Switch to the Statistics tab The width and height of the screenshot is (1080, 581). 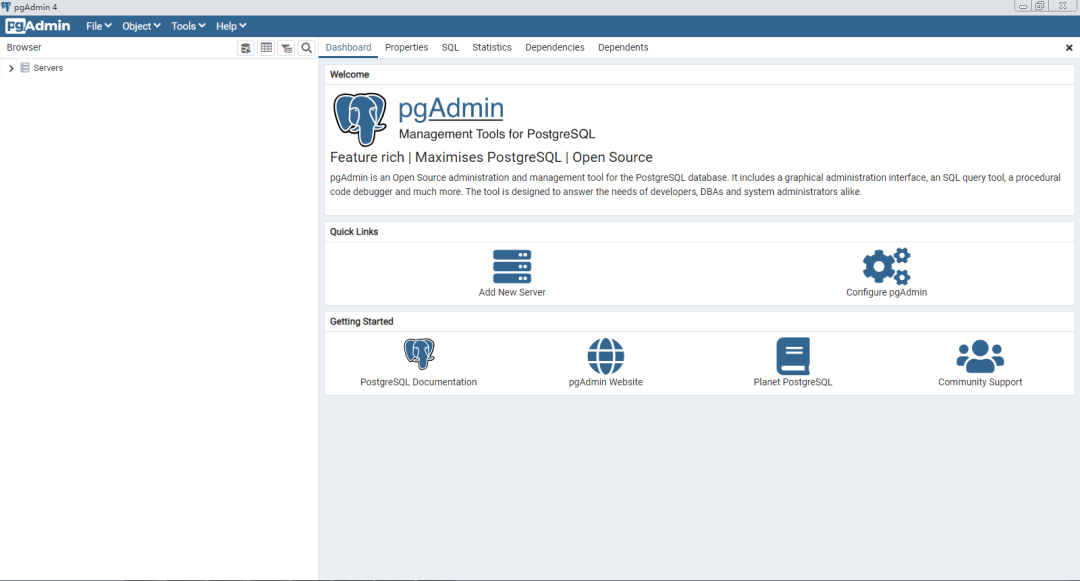[492, 47]
